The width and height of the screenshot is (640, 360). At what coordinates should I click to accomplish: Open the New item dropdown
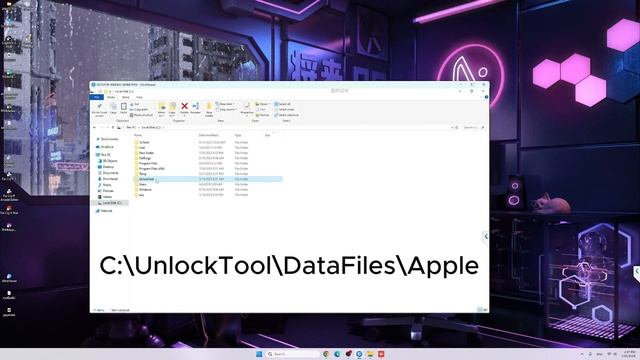[x=226, y=104]
